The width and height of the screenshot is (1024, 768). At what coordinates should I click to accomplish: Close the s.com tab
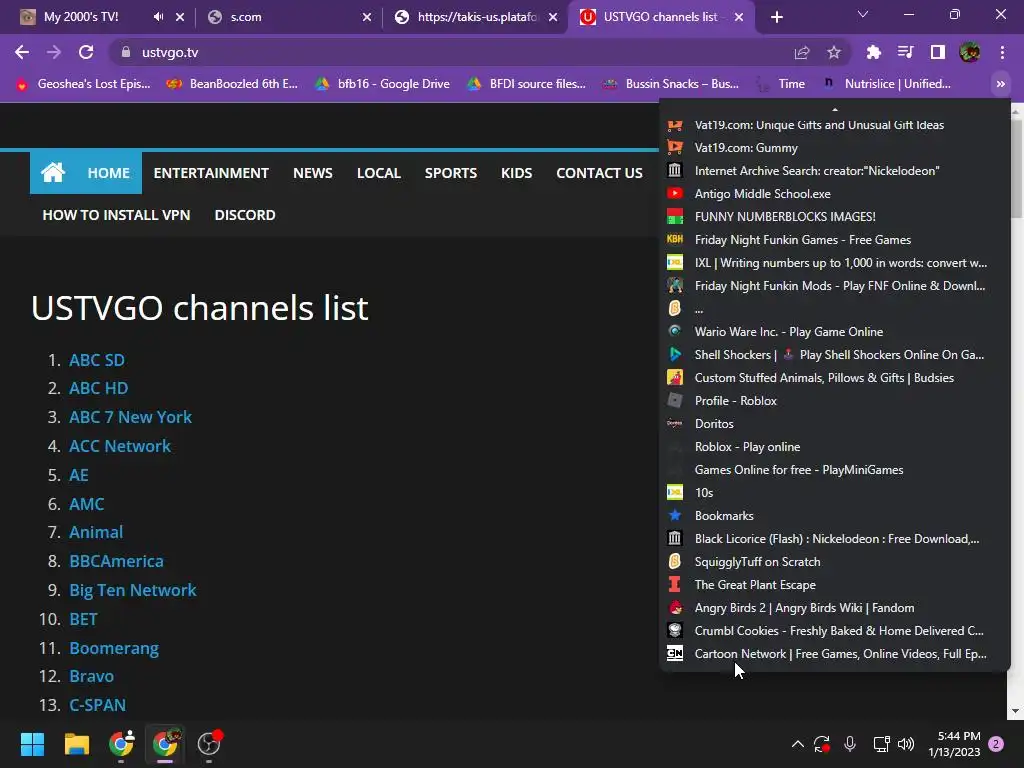tap(367, 17)
